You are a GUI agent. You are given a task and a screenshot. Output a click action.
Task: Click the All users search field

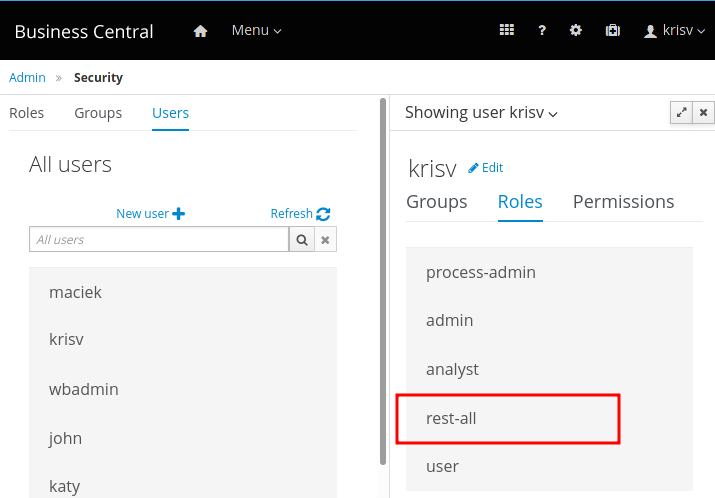click(159, 239)
